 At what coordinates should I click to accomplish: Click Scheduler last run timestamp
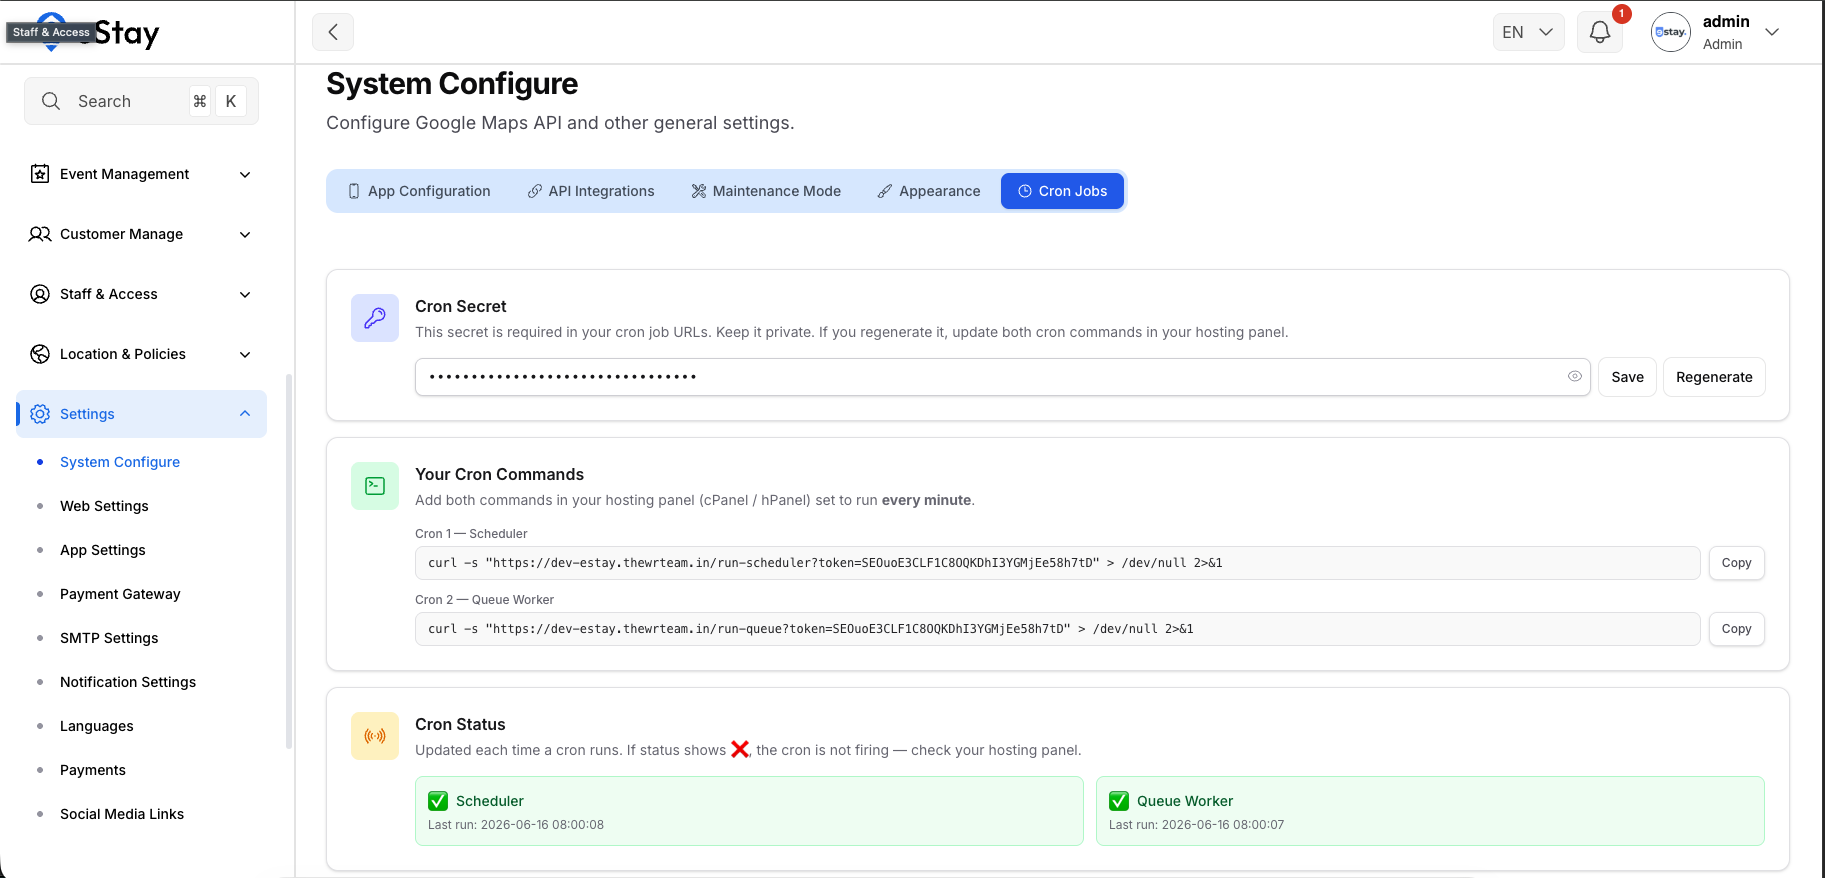[x=516, y=825]
